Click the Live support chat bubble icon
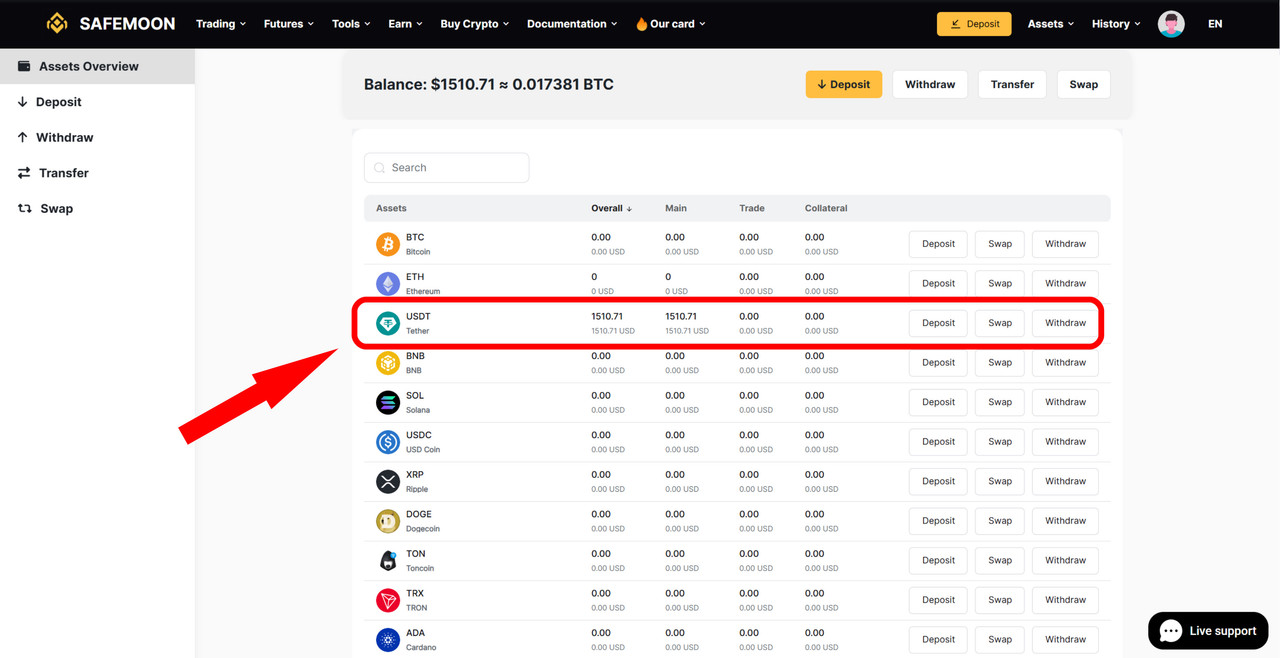1280x658 pixels. click(1171, 631)
